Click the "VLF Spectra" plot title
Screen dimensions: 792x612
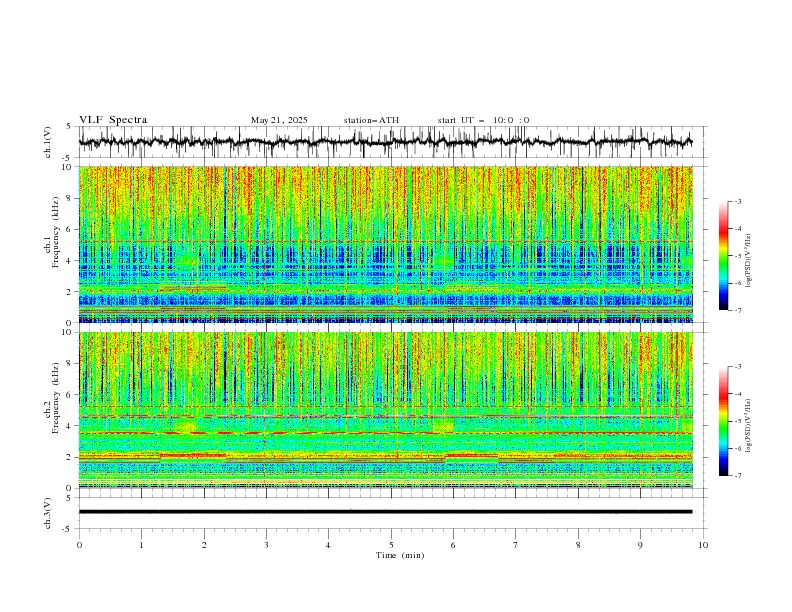tap(113, 120)
